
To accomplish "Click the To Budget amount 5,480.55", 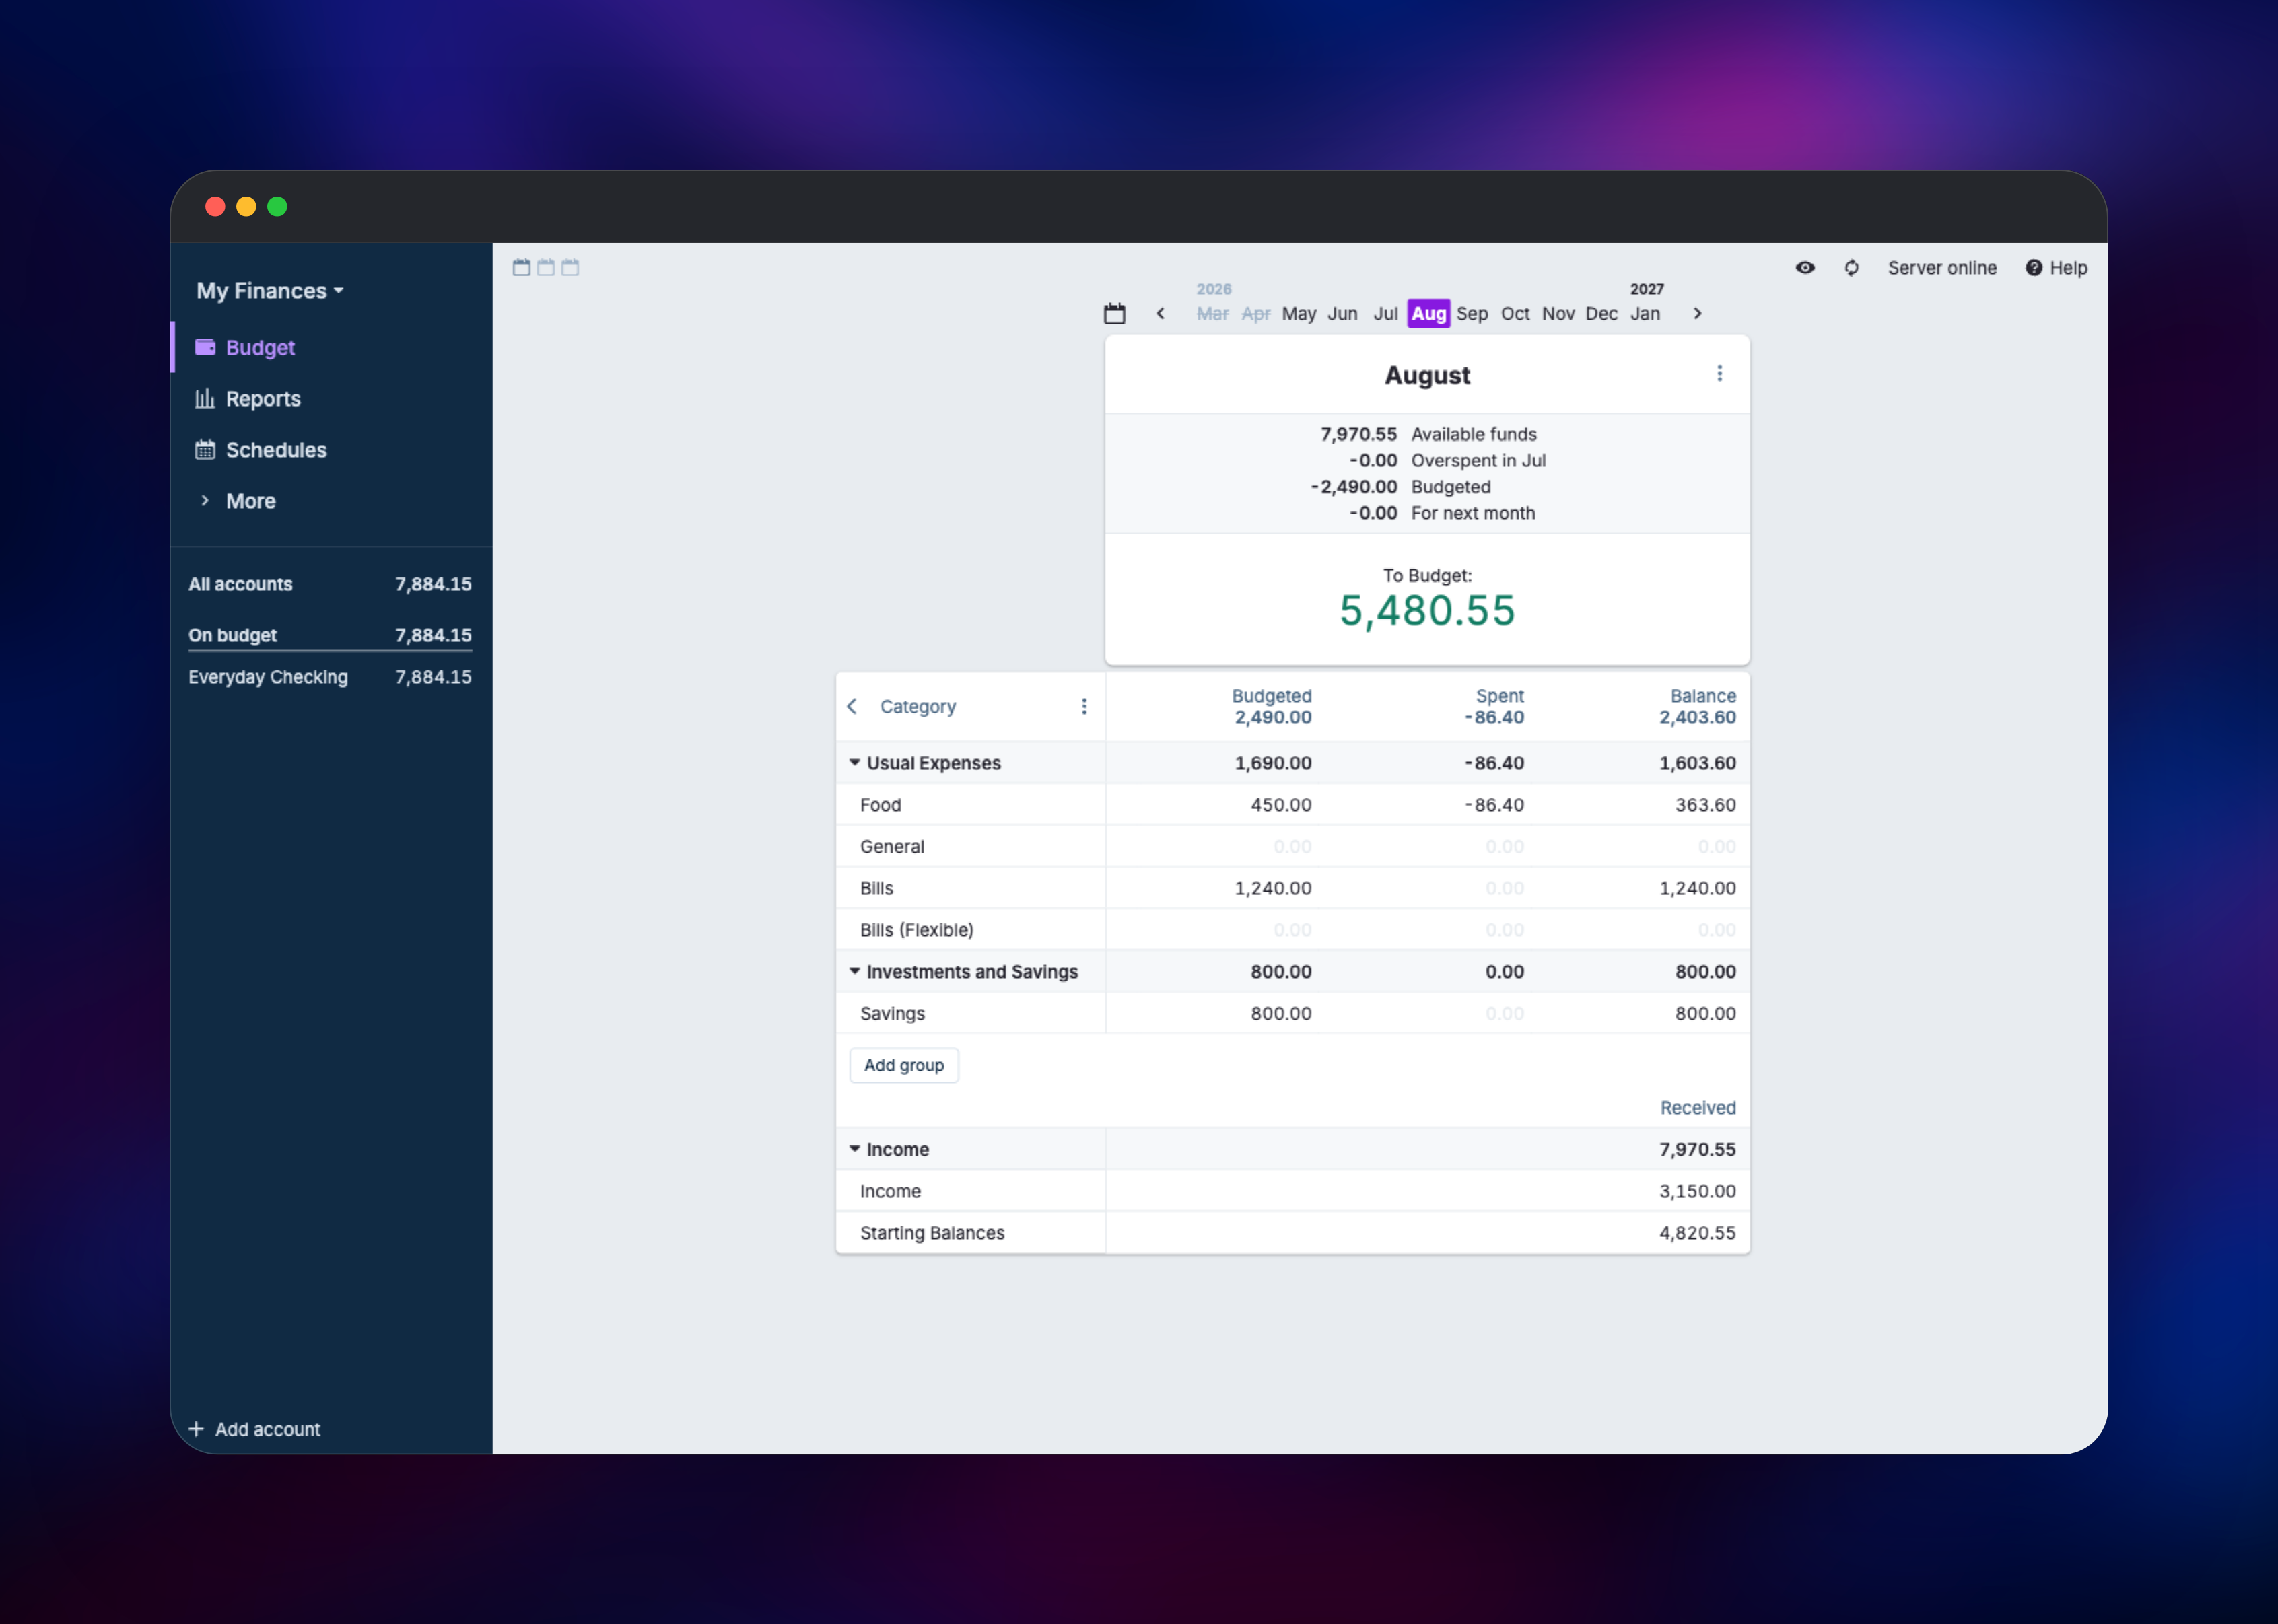I will click(1427, 611).
